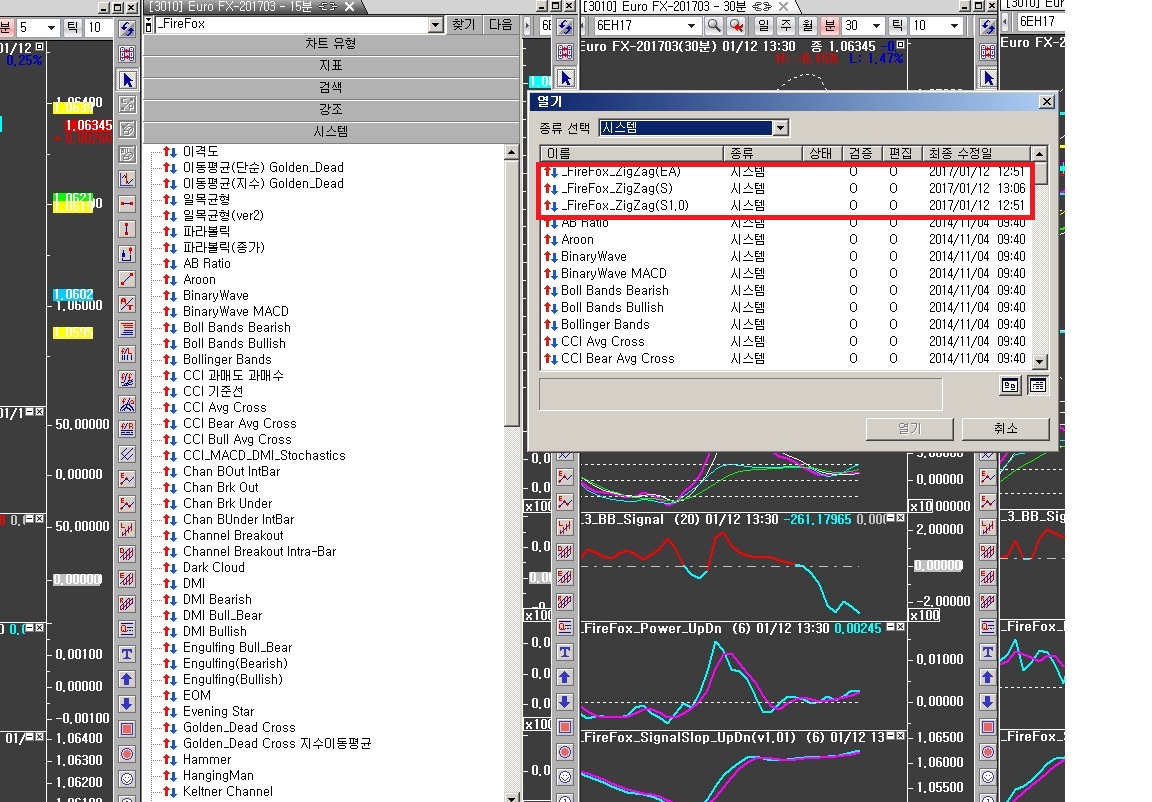Click the dialog list vertical scrollbar down arrow
The width and height of the screenshot is (1152, 802).
click(x=1040, y=362)
